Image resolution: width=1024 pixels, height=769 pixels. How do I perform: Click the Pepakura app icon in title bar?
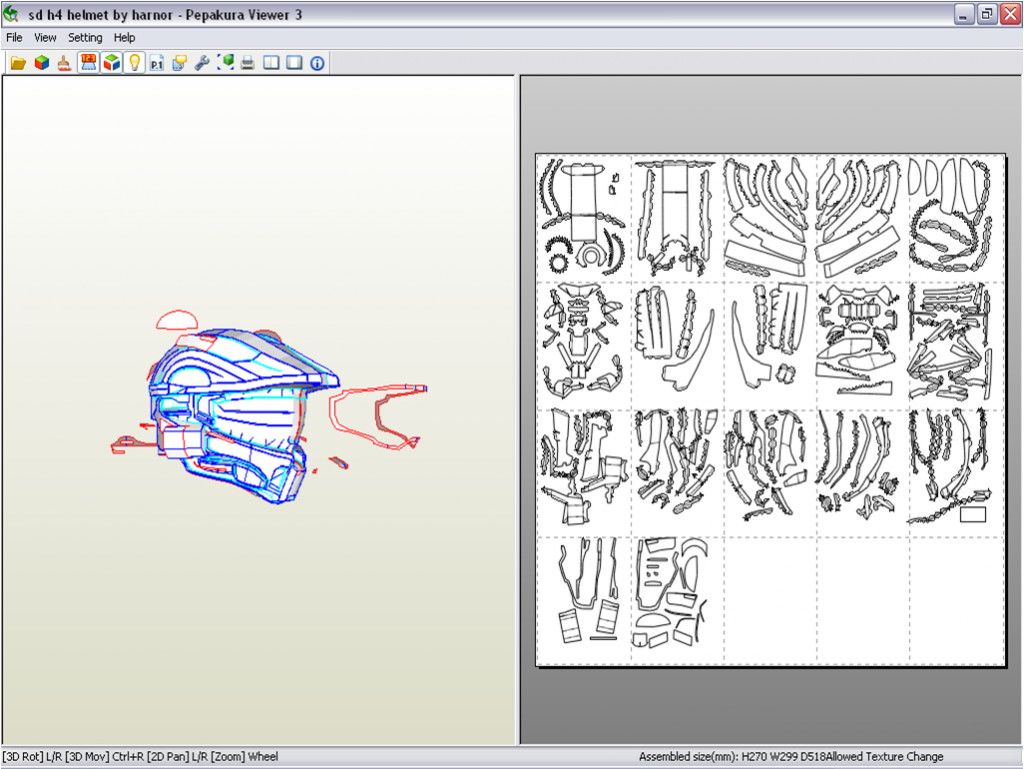coord(11,14)
